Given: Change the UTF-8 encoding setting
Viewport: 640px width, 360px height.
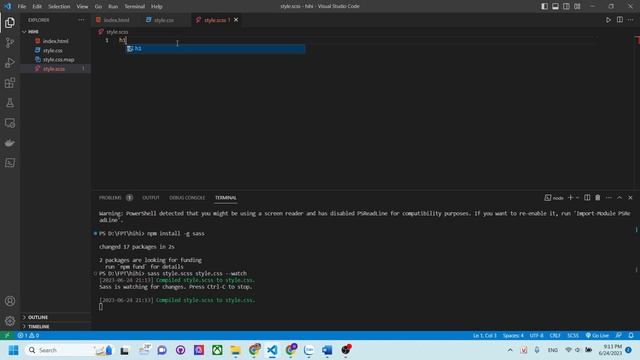Looking at the screenshot, I should pos(536,336).
